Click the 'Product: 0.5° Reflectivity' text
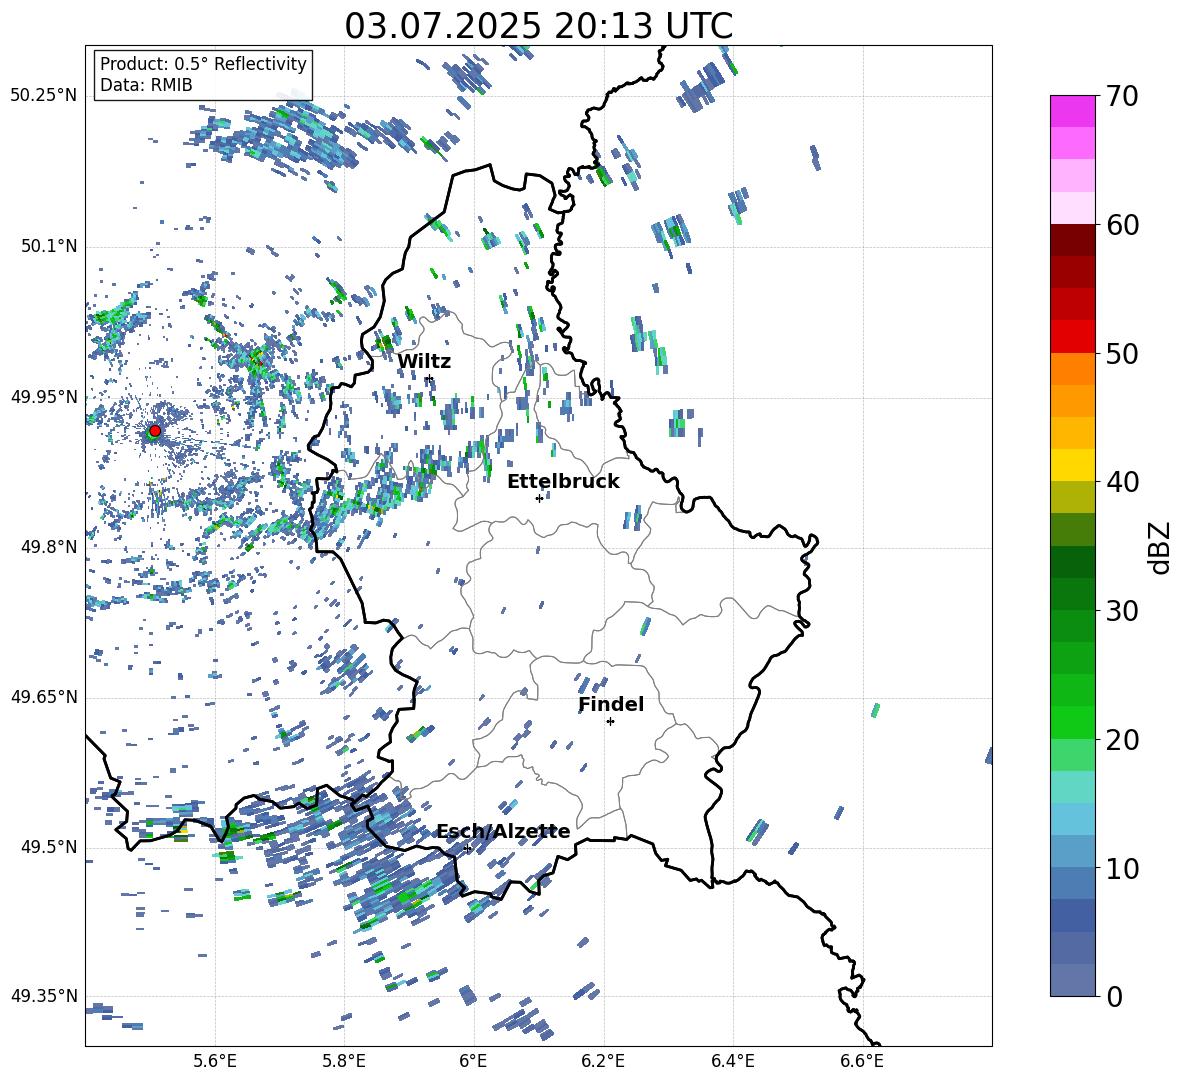The width and height of the screenshot is (1184, 1081). (203, 63)
